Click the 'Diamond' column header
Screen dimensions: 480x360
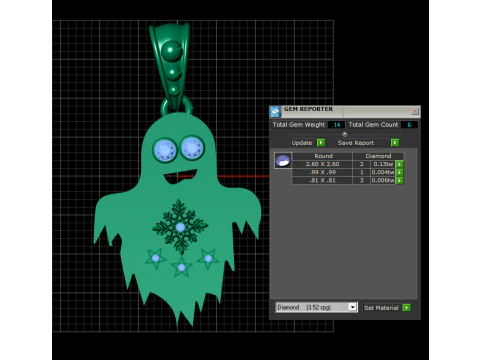(x=378, y=156)
